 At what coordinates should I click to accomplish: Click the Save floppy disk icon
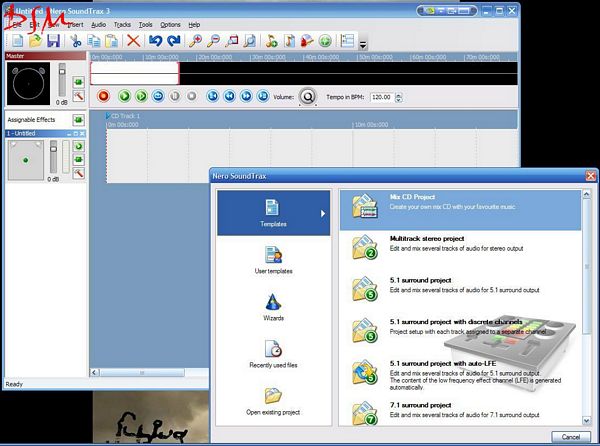tap(53, 41)
